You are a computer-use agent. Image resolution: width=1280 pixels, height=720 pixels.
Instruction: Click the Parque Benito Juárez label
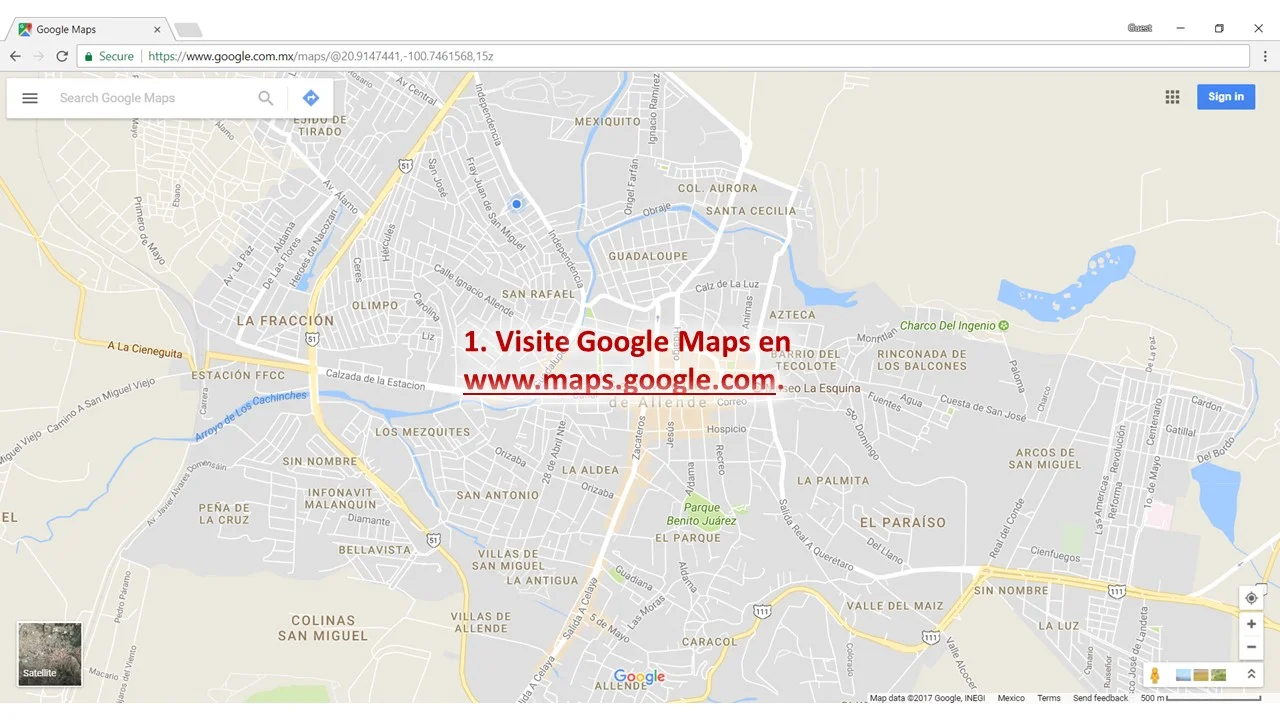click(702, 514)
